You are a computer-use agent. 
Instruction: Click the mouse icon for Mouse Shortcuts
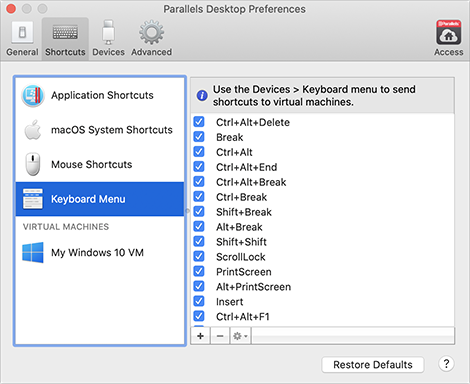click(33, 164)
